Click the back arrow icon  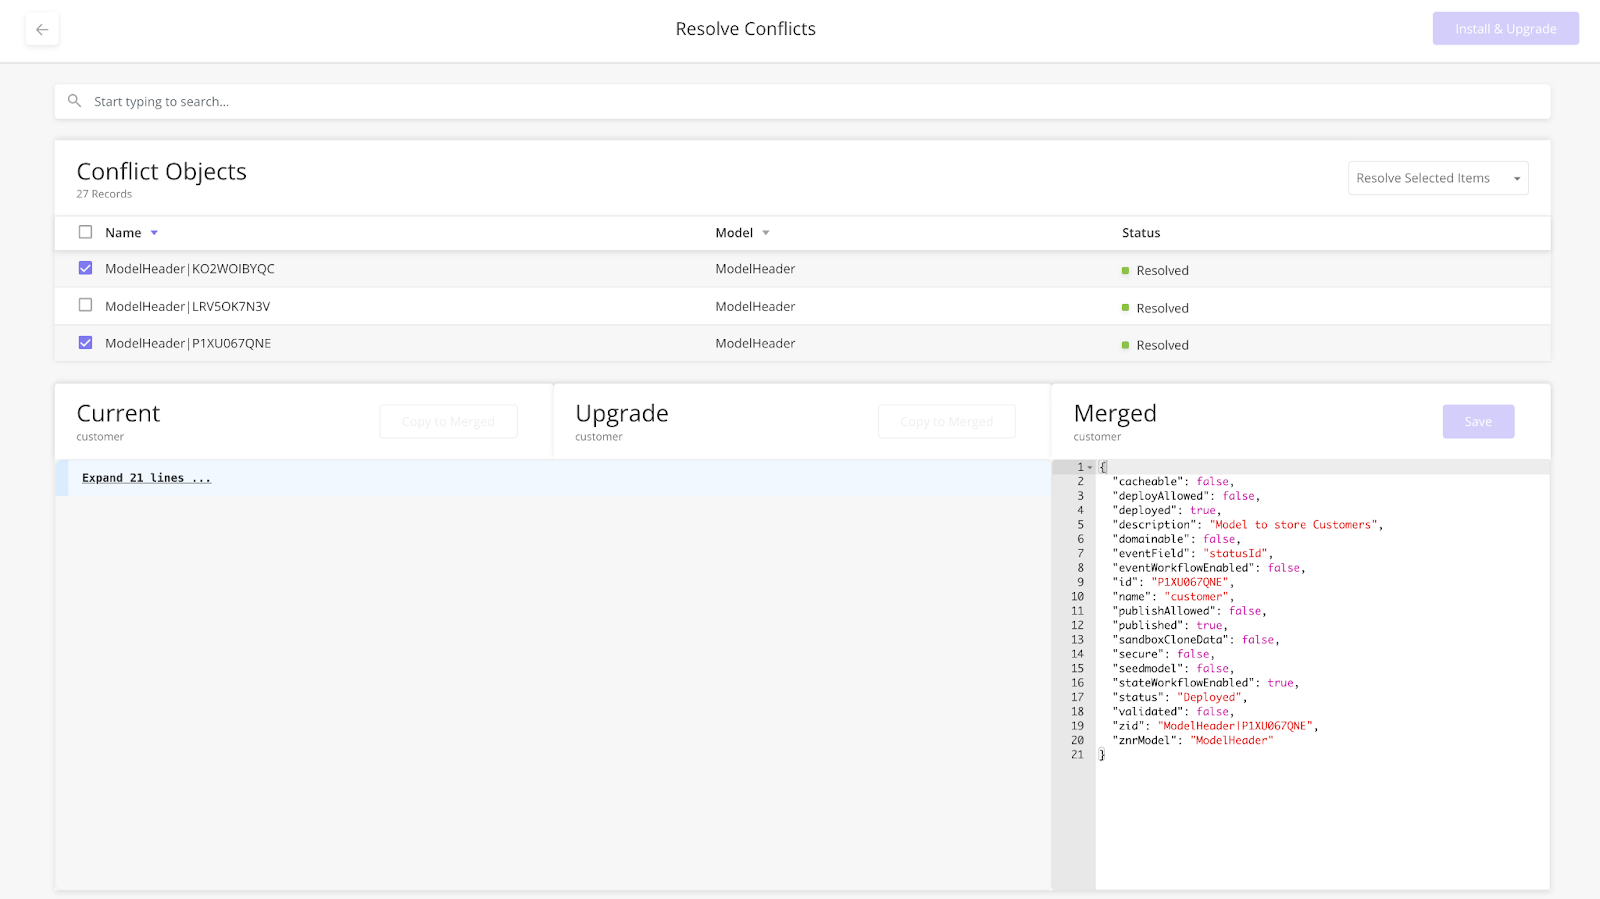pos(42,29)
